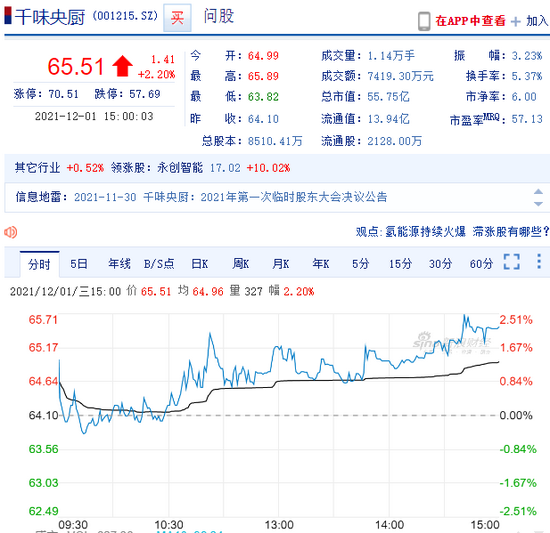Switch to the 5分 chart tab
550x533 pixels.
click(361, 264)
